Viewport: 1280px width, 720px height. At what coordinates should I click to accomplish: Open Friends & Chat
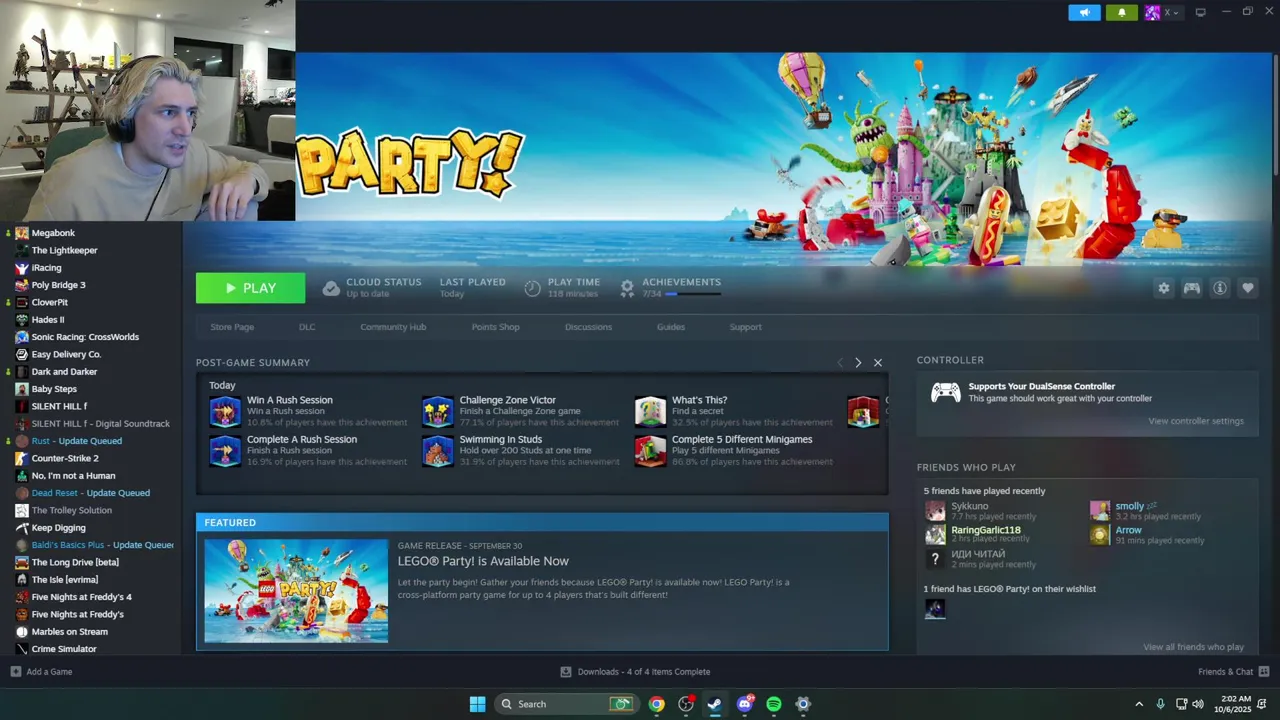pos(1233,672)
